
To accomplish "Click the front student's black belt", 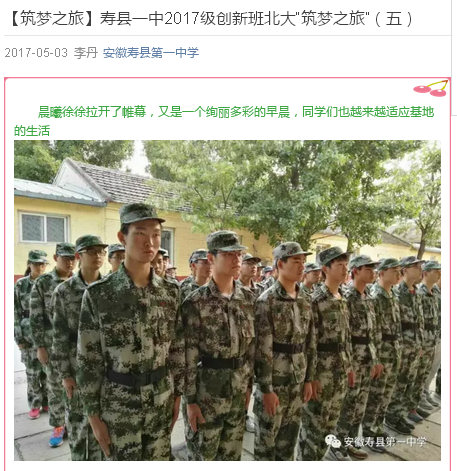I will (136, 378).
